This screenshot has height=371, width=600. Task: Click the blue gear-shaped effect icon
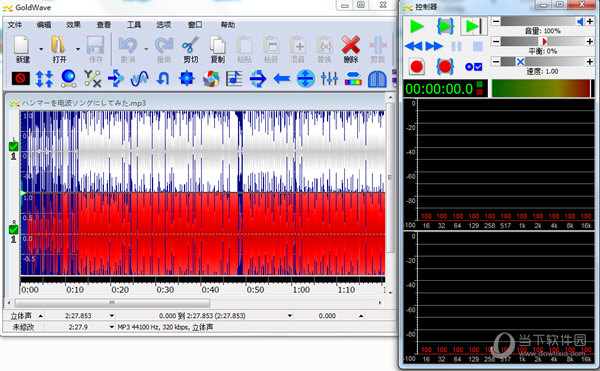click(187, 79)
